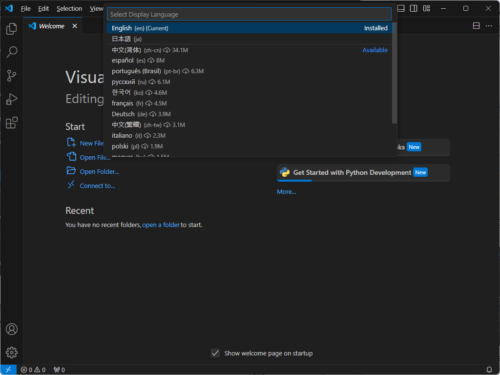Select Korean (ko) language
The width and height of the screenshot is (500, 375).
click(x=249, y=92)
